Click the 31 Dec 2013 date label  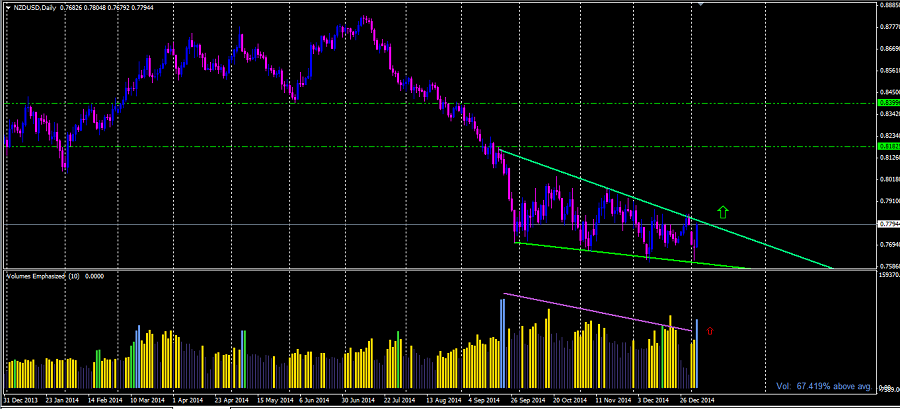point(22,400)
